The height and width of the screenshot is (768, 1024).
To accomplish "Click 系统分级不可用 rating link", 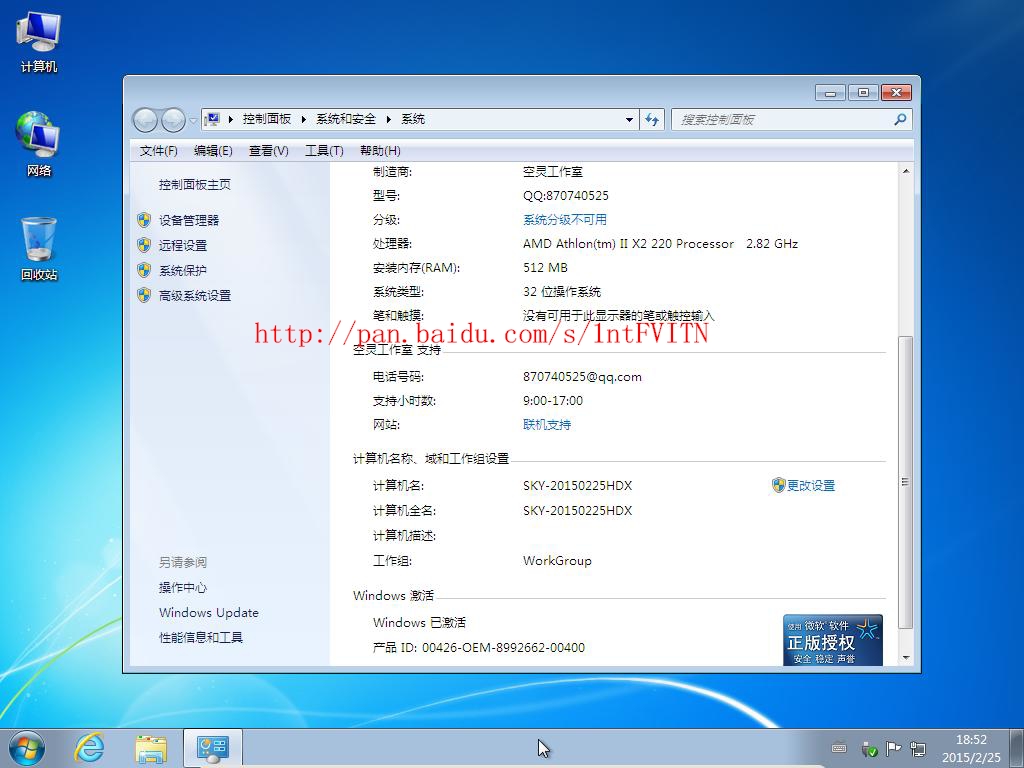I will (x=565, y=219).
